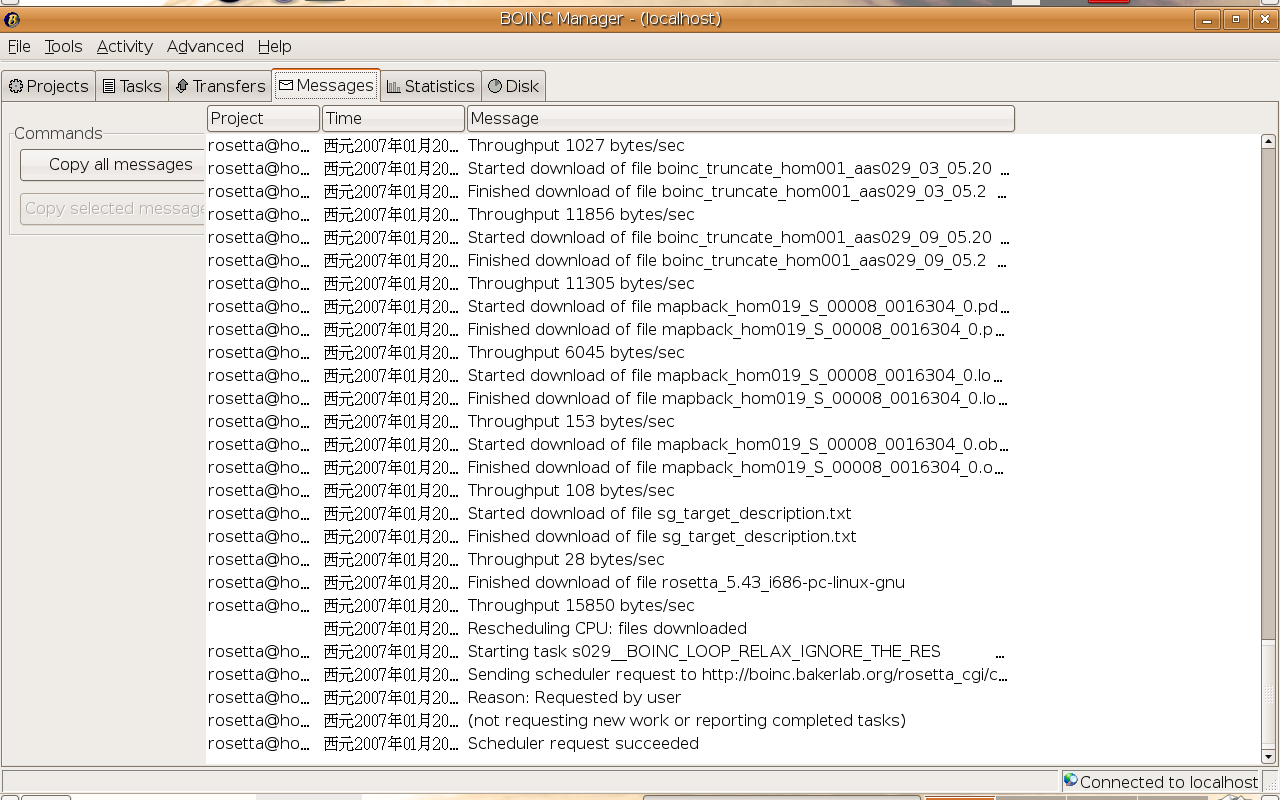
Task: Click the Statistics tab chart icon
Action: click(394, 86)
